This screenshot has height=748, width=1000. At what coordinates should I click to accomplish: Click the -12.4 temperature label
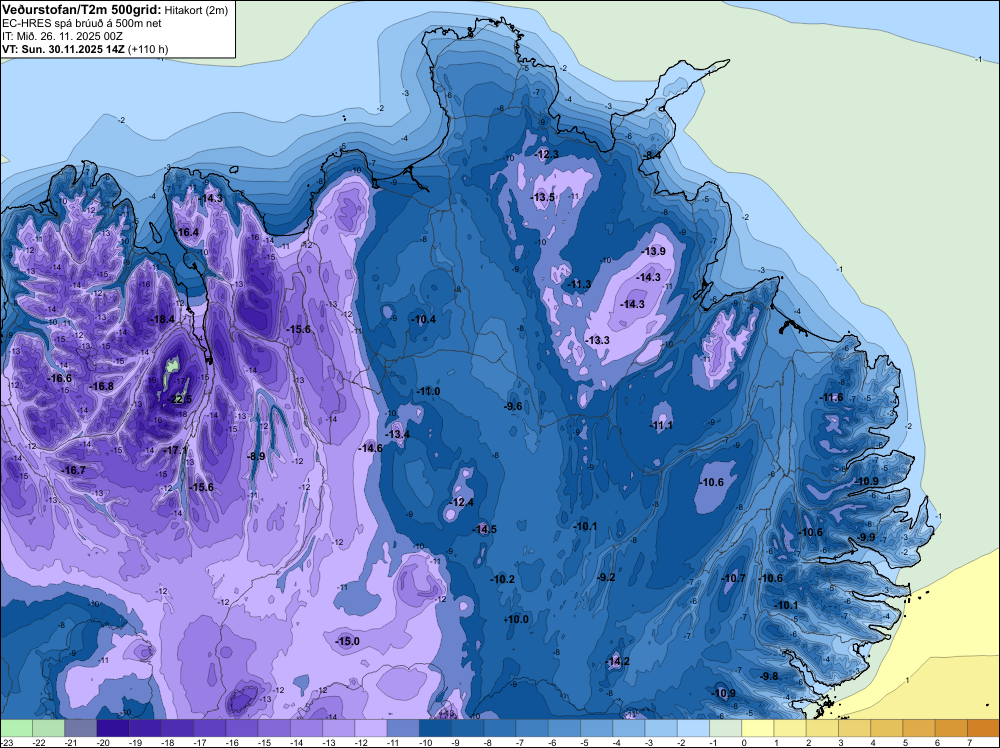pyautogui.click(x=461, y=502)
